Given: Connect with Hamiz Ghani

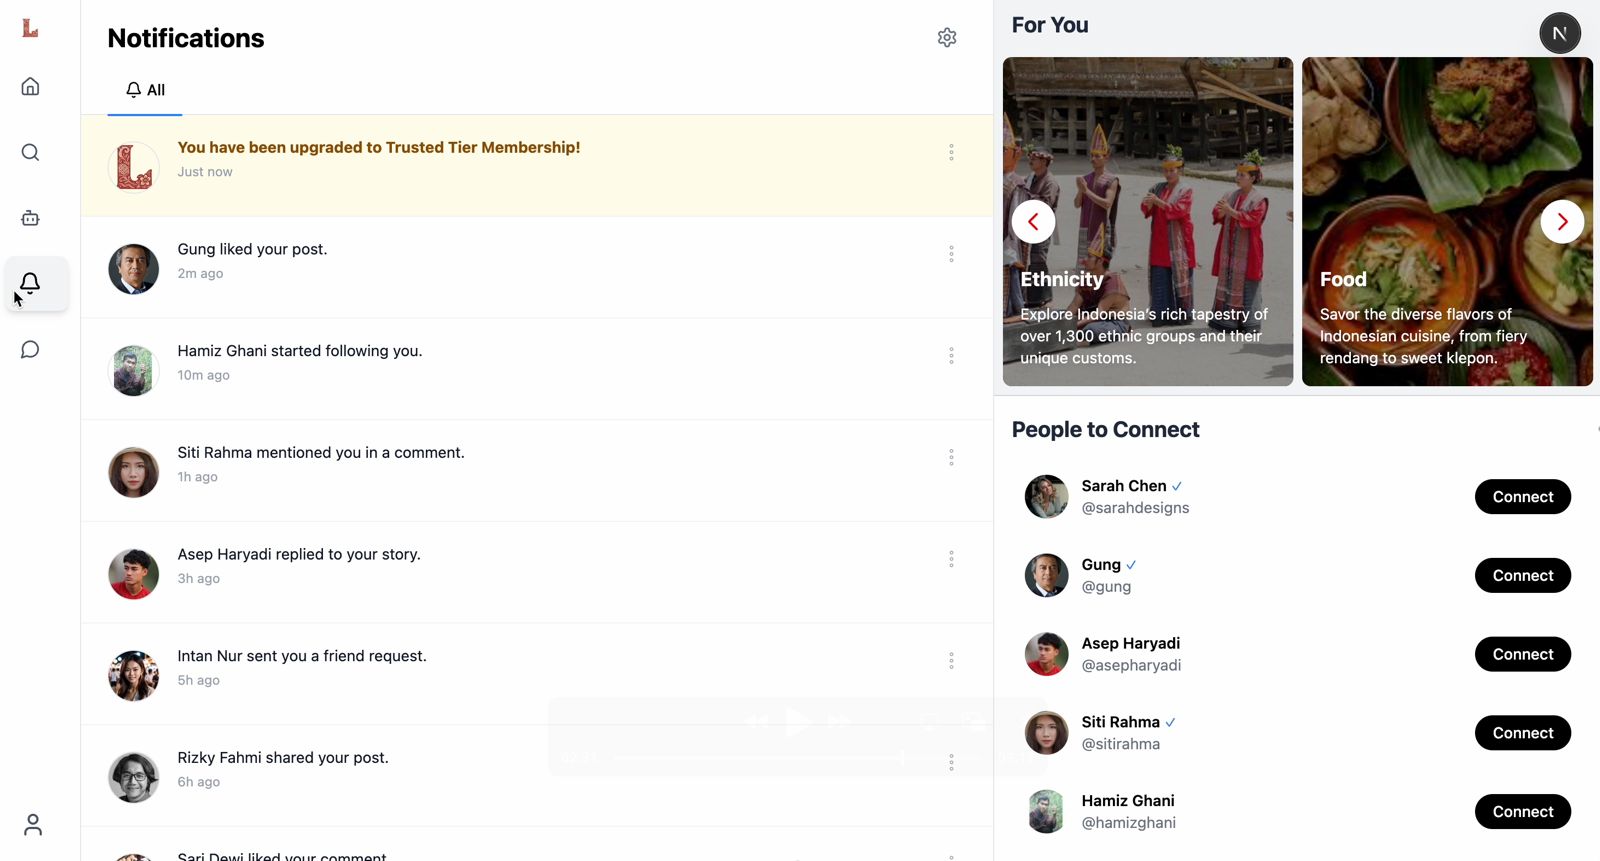Looking at the screenshot, I should point(1523,812).
